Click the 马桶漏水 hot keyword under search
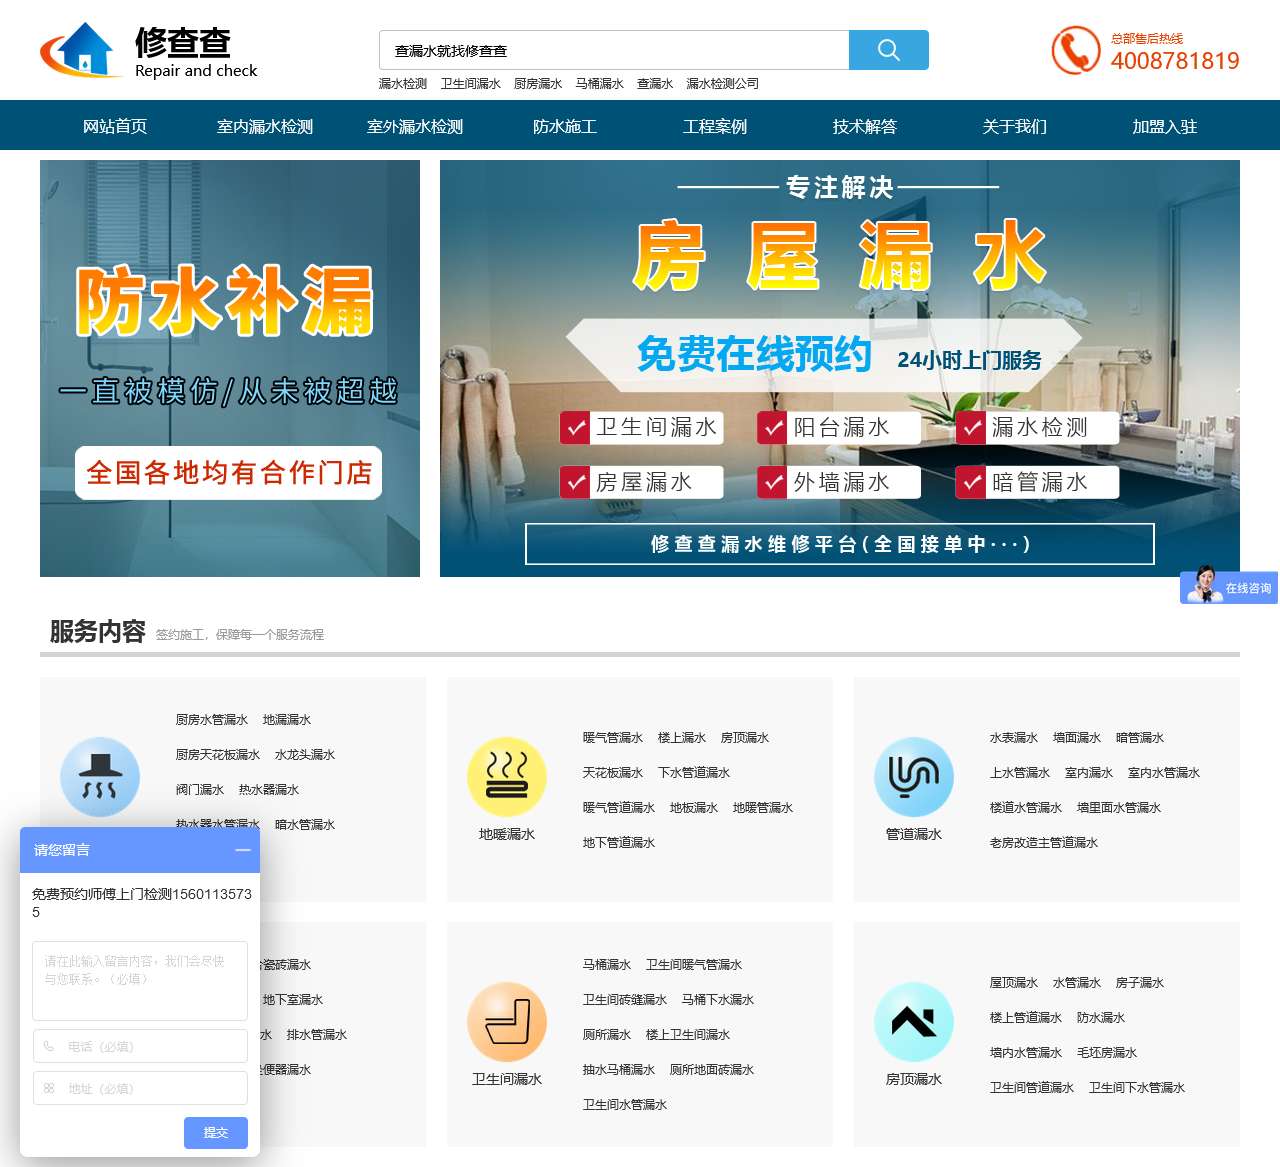 (600, 84)
